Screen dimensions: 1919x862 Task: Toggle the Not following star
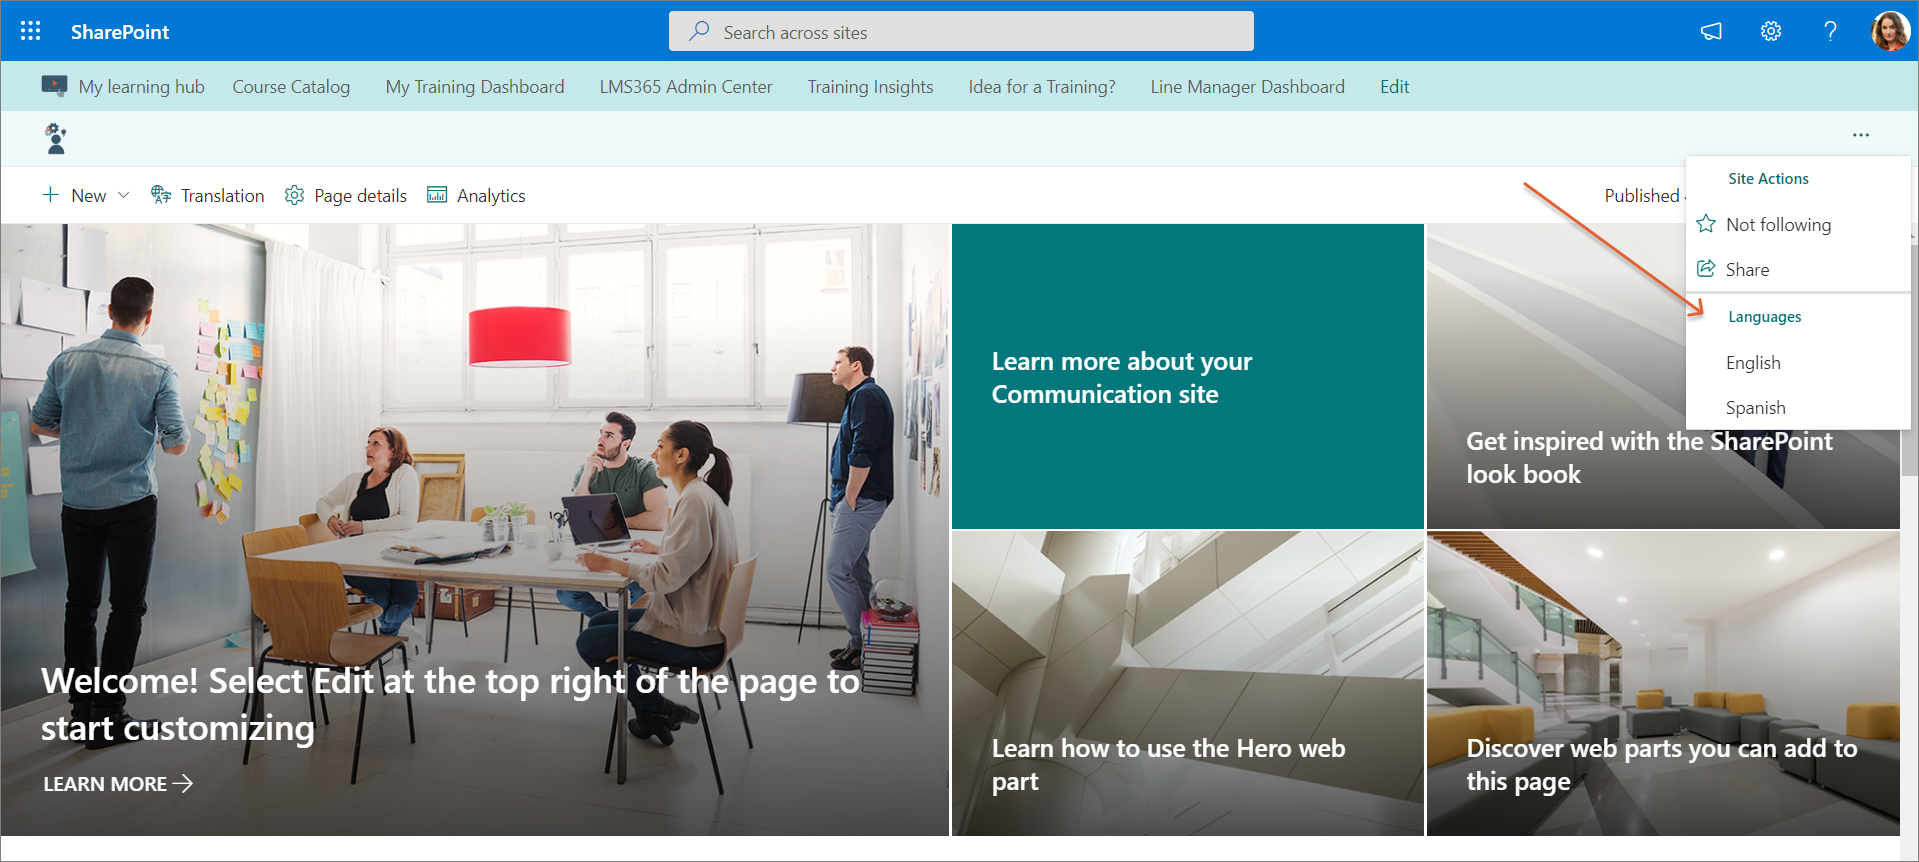[x=1706, y=224]
